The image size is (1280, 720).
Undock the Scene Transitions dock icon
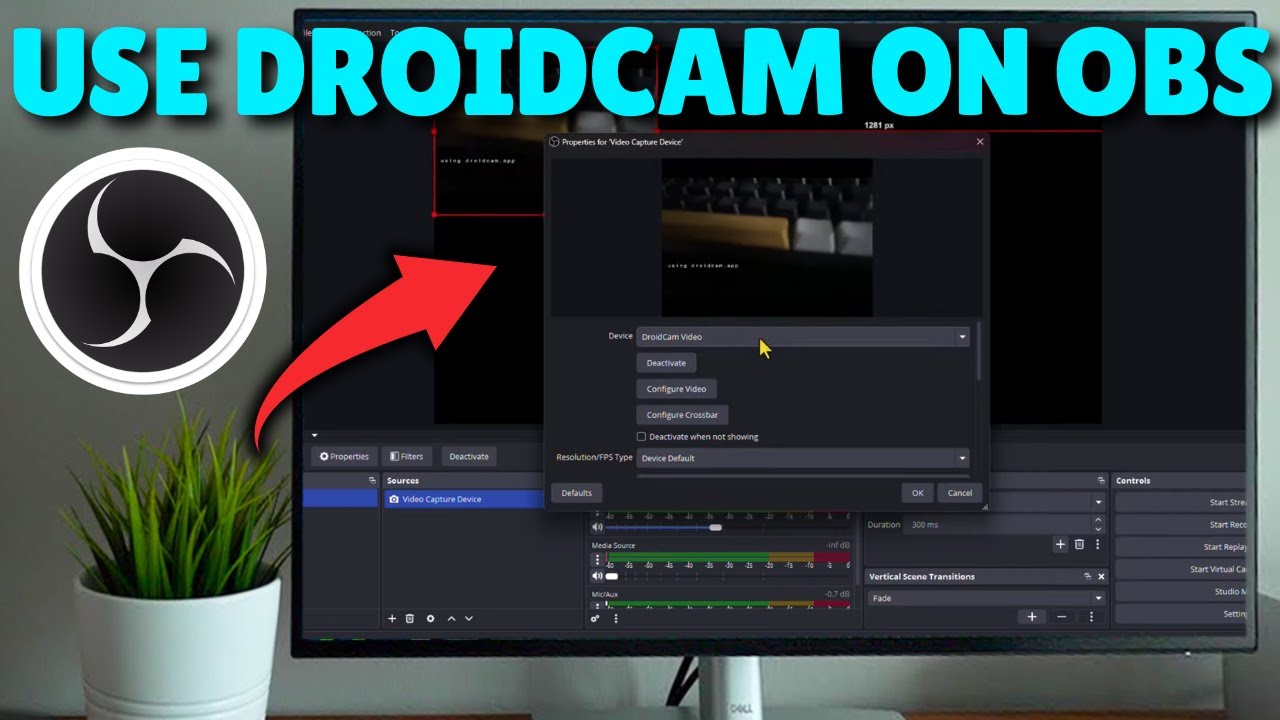click(x=1101, y=481)
